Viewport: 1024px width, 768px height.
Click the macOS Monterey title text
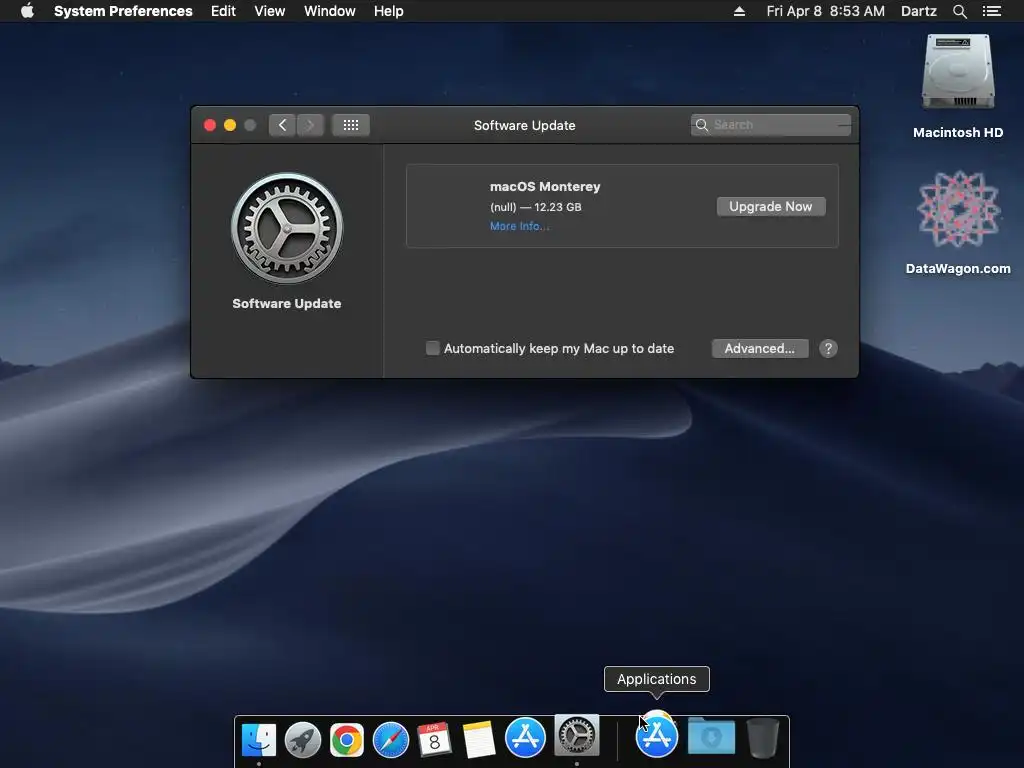coord(545,187)
